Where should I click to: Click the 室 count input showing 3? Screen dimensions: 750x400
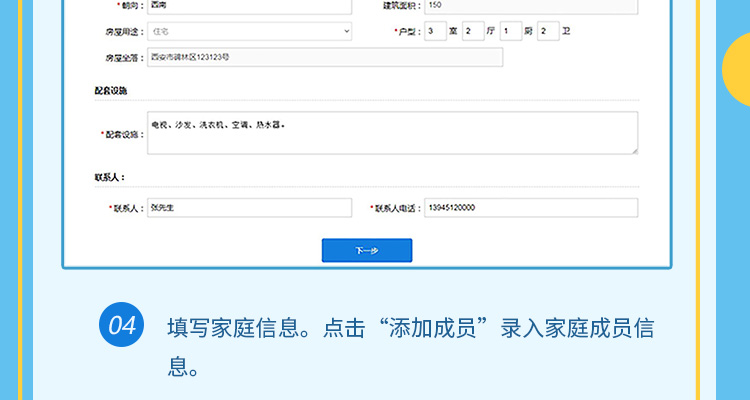tap(435, 31)
